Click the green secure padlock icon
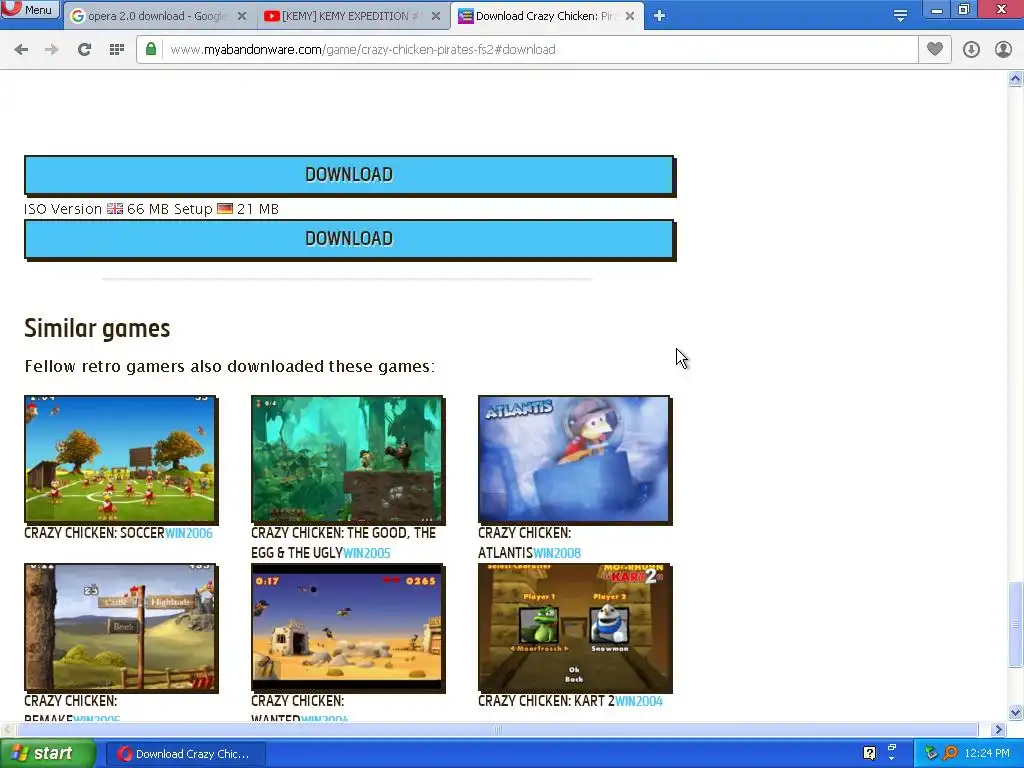This screenshot has width=1024, height=768. pyautogui.click(x=151, y=50)
